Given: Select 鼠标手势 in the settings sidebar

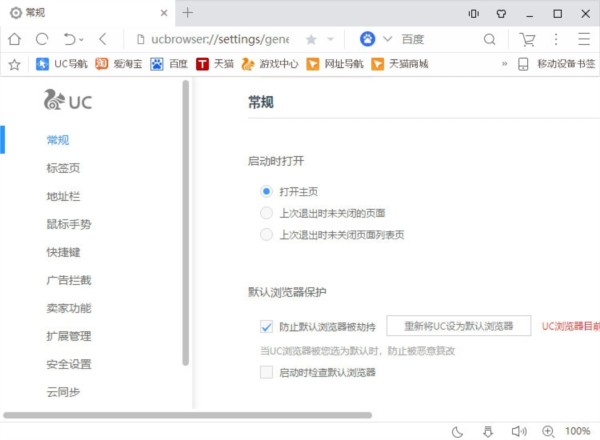Looking at the screenshot, I should (x=69, y=224).
